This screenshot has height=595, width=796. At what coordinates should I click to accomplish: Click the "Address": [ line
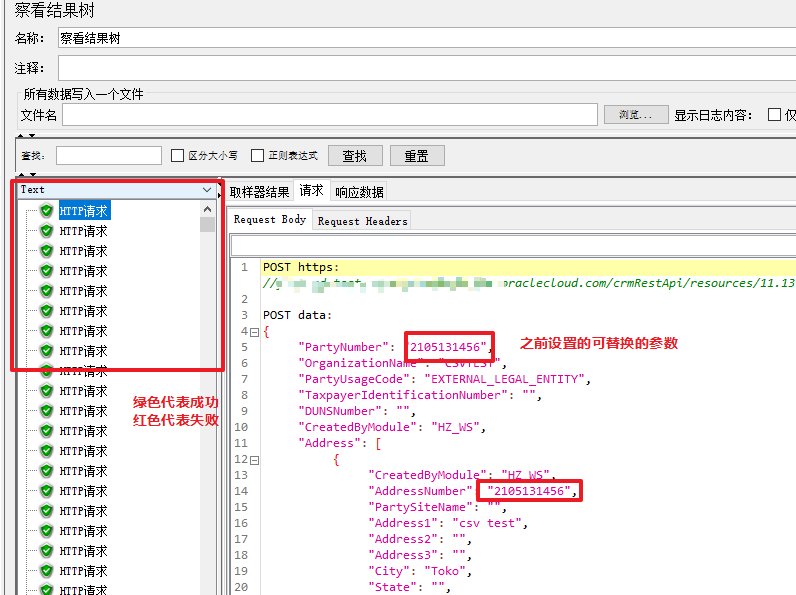340,443
